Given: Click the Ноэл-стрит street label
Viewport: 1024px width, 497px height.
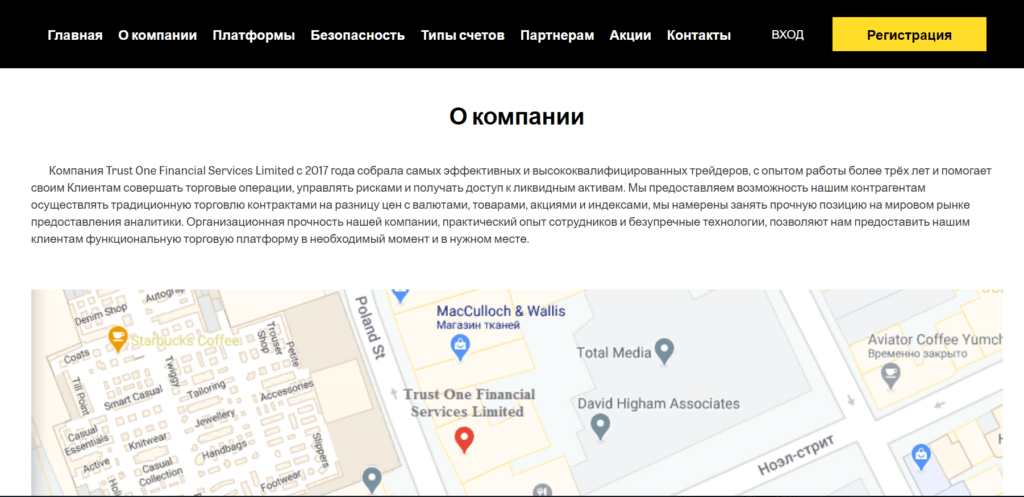Looking at the screenshot, I should 797,455.
